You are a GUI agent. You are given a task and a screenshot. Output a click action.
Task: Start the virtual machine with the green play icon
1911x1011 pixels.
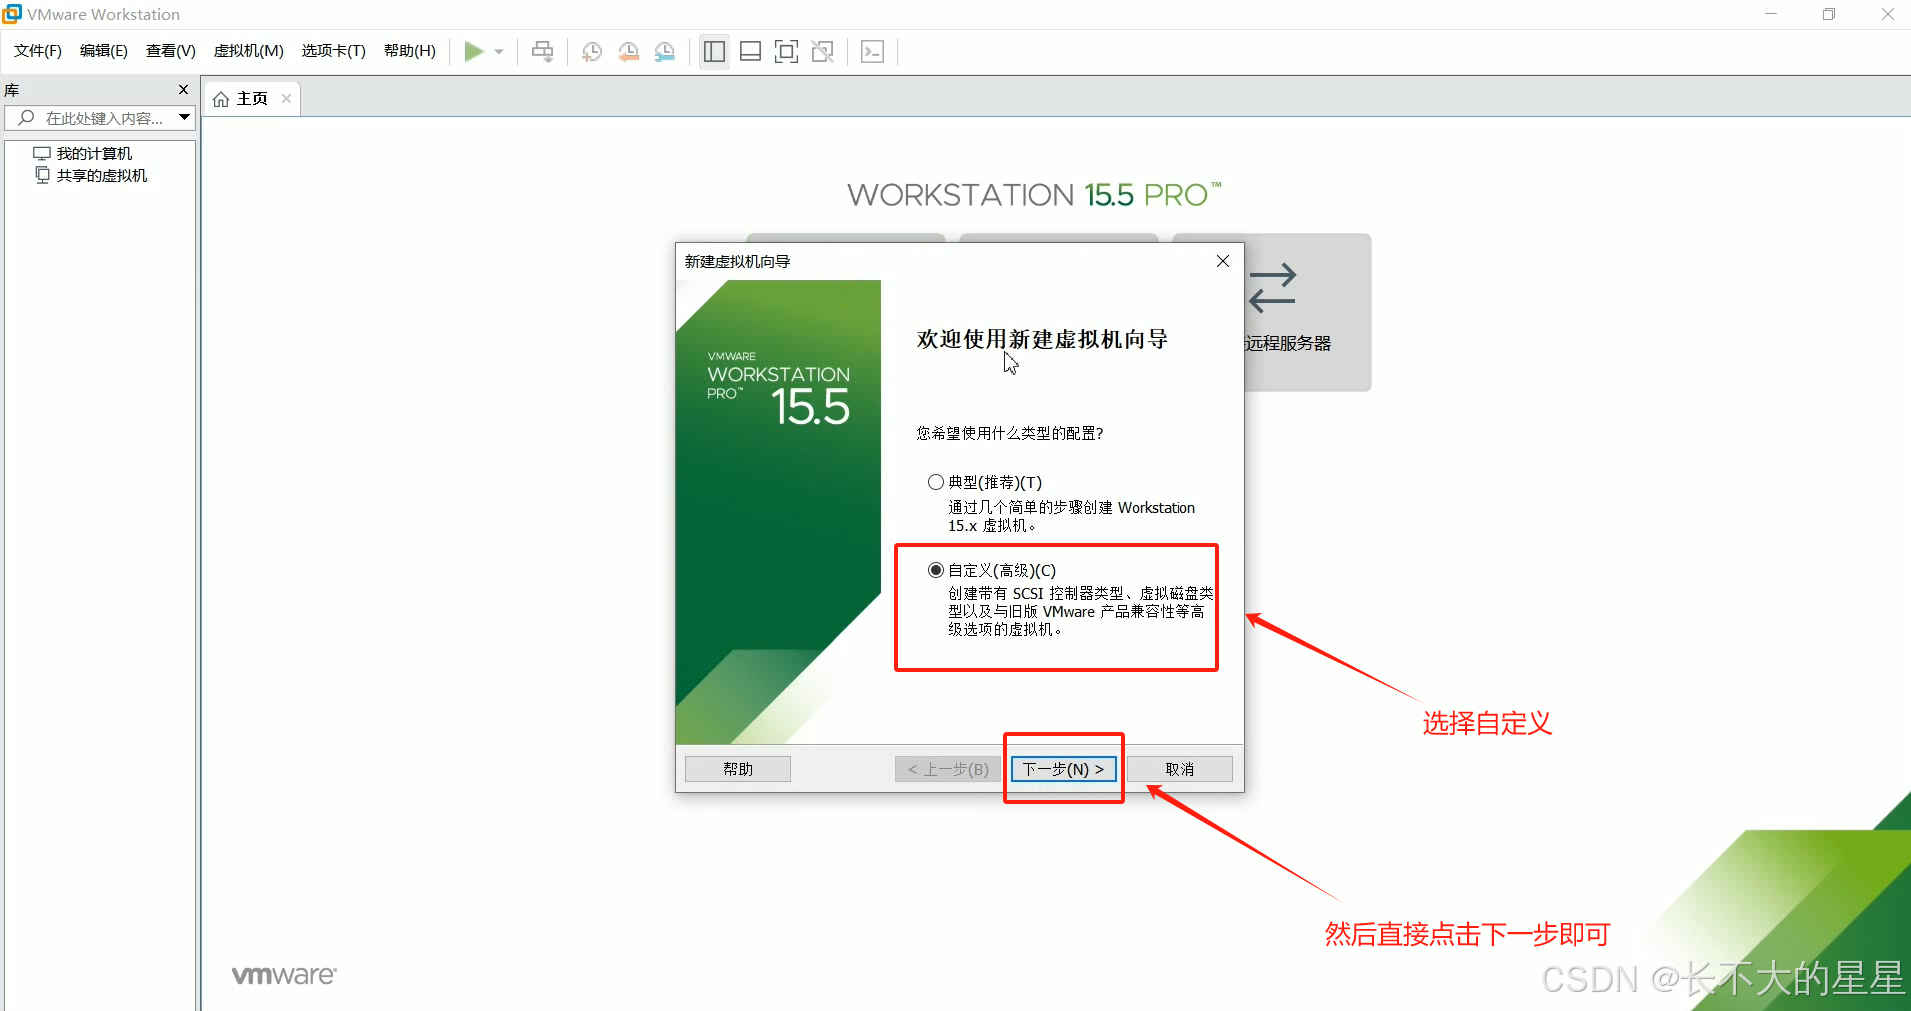(474, 51)
